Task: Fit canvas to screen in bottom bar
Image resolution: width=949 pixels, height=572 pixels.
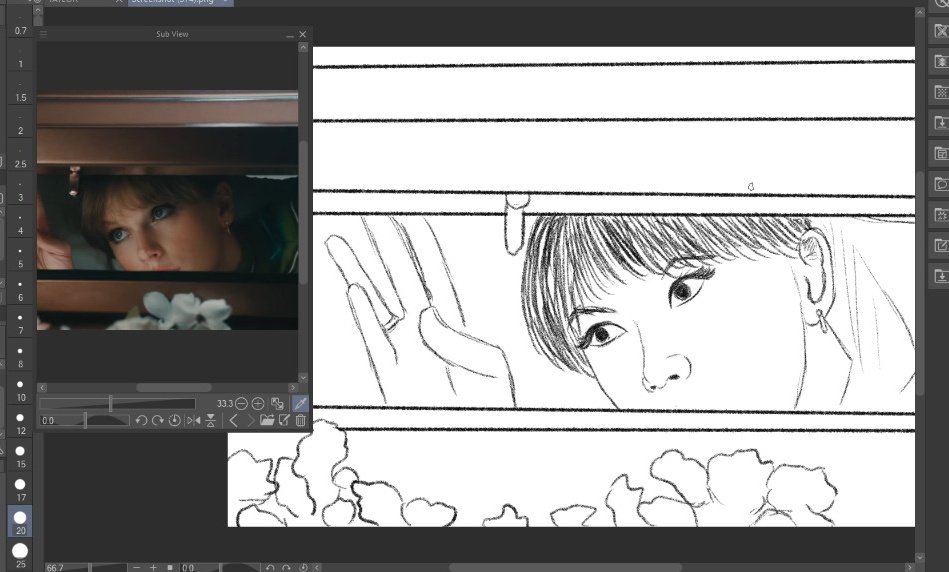Action: [170, 567]
